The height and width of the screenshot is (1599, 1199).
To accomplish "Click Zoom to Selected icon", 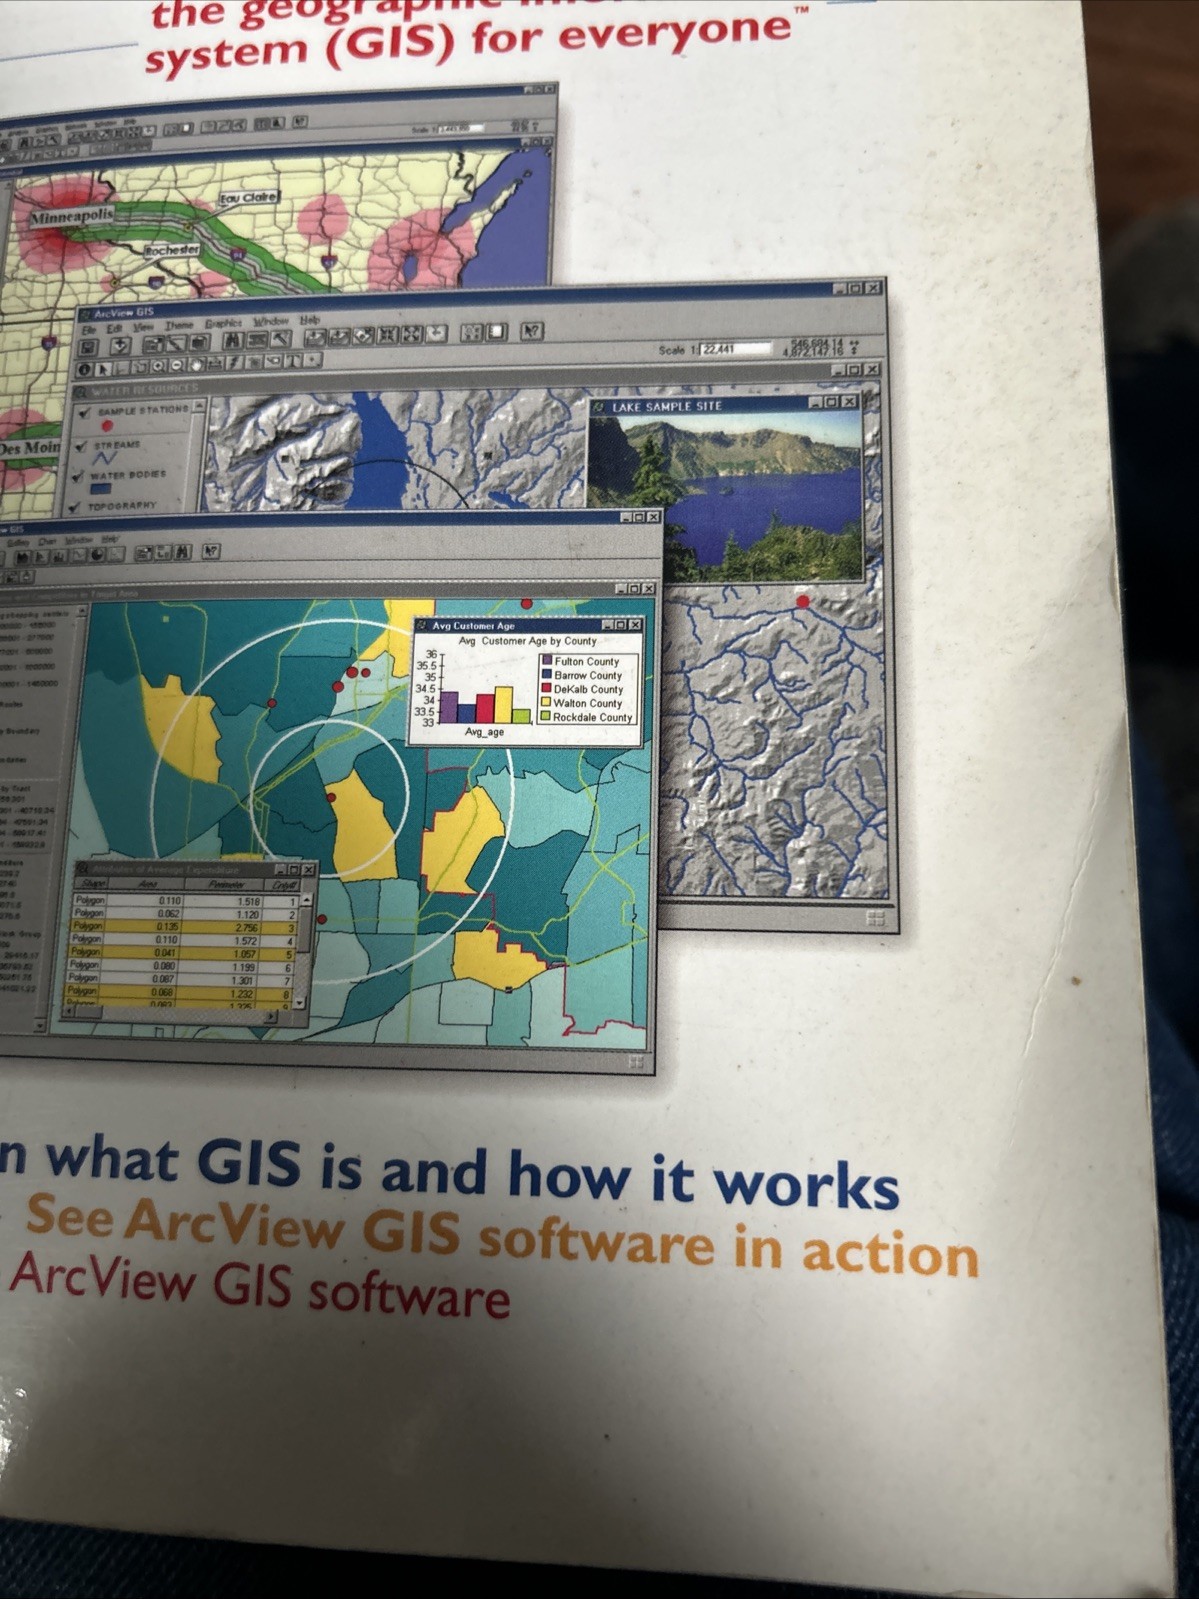I will [x=364, y=336].
